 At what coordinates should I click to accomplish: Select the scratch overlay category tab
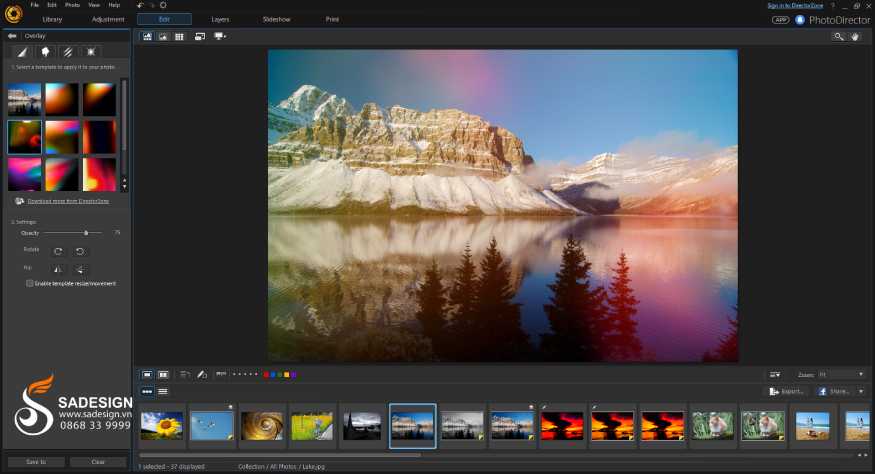pos(68,52)
